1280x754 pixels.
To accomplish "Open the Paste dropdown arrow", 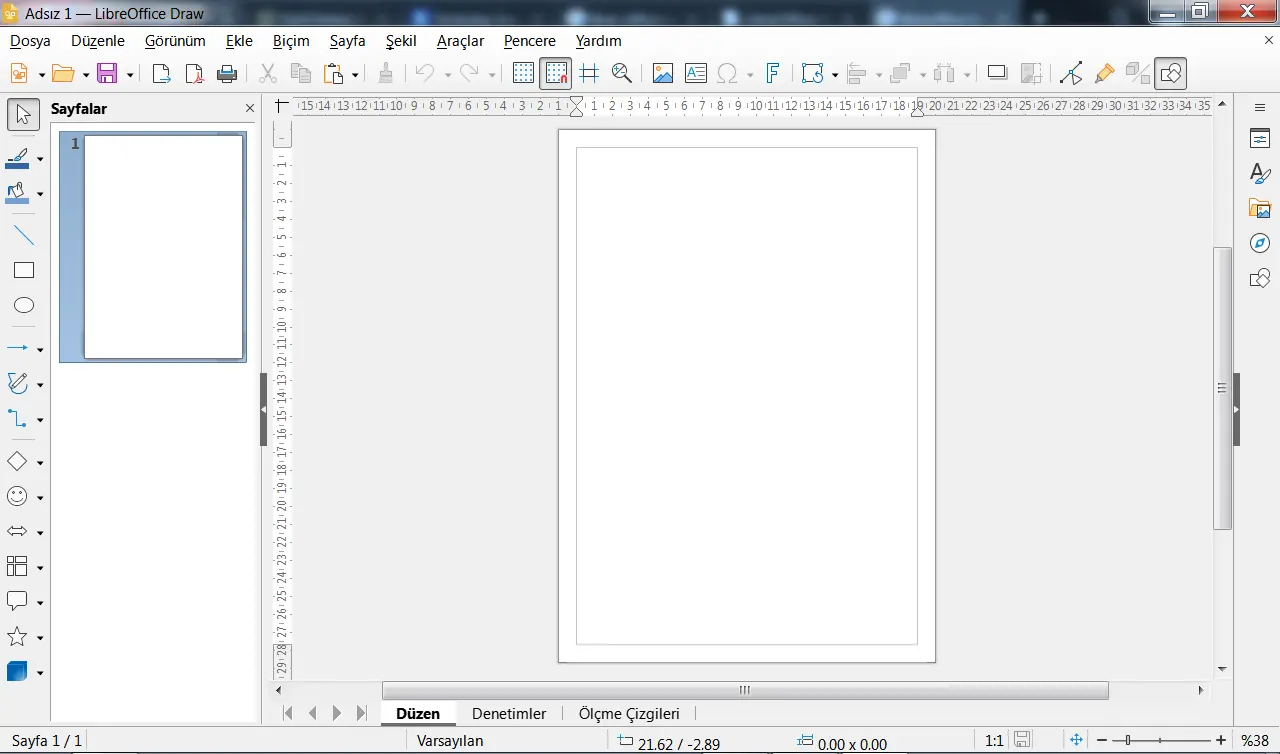I will click(x=355, y=74).
